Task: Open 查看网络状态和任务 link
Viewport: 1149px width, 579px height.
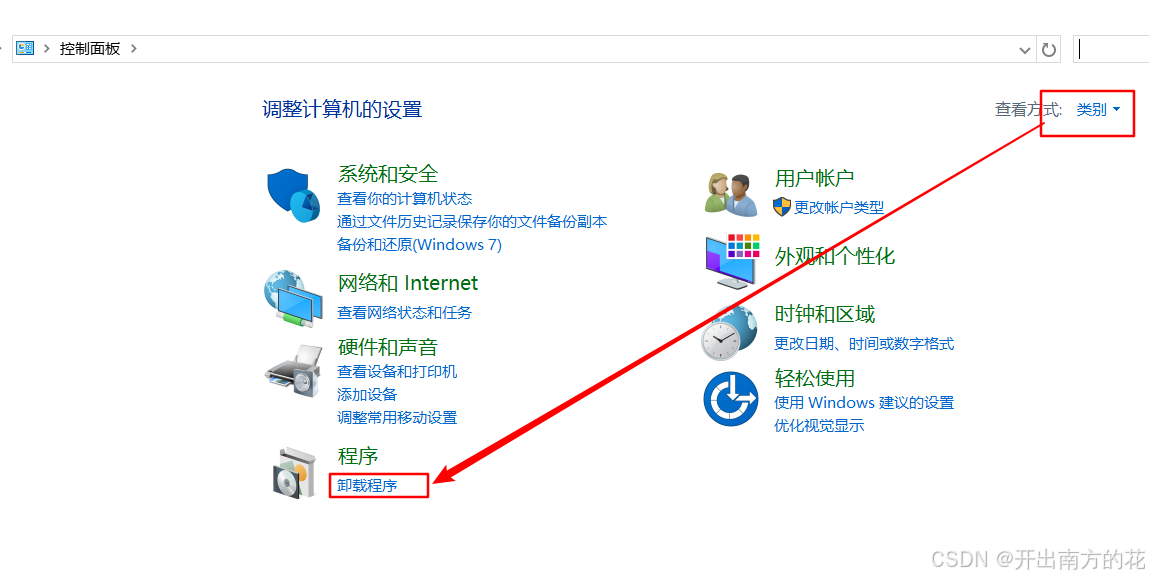Action: coord(404,312)
